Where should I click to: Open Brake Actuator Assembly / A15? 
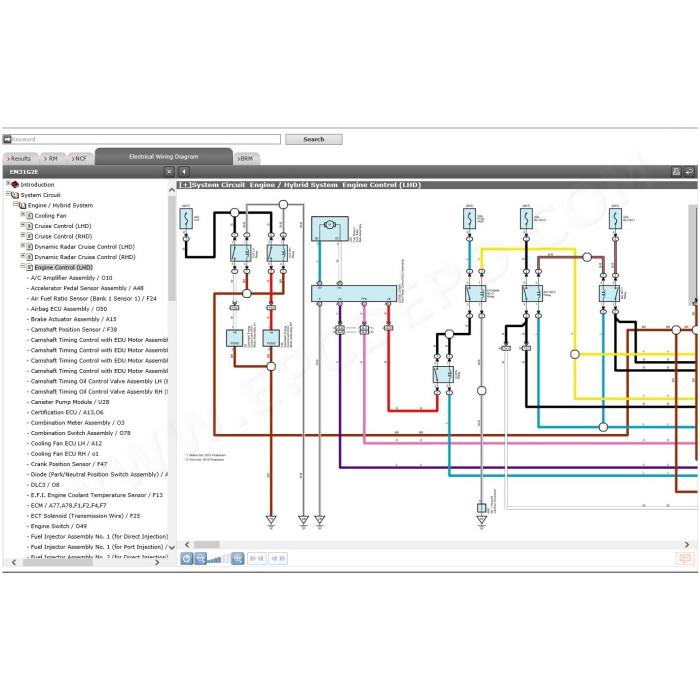click(x=73, y=319)
